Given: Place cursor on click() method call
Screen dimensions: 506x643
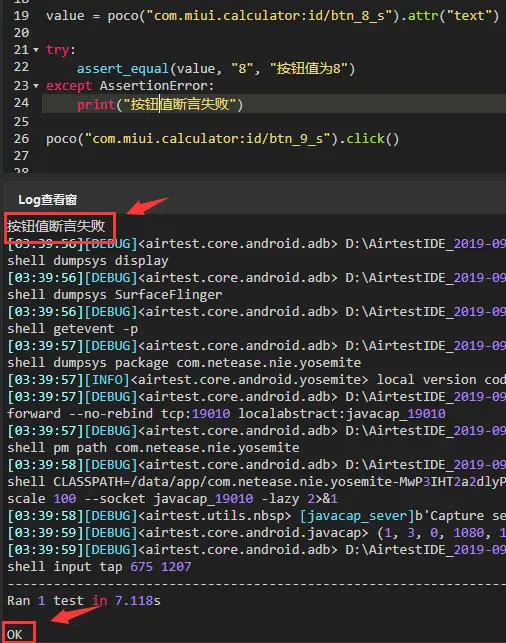Looking at the screenshot, I should click(373, 139).
